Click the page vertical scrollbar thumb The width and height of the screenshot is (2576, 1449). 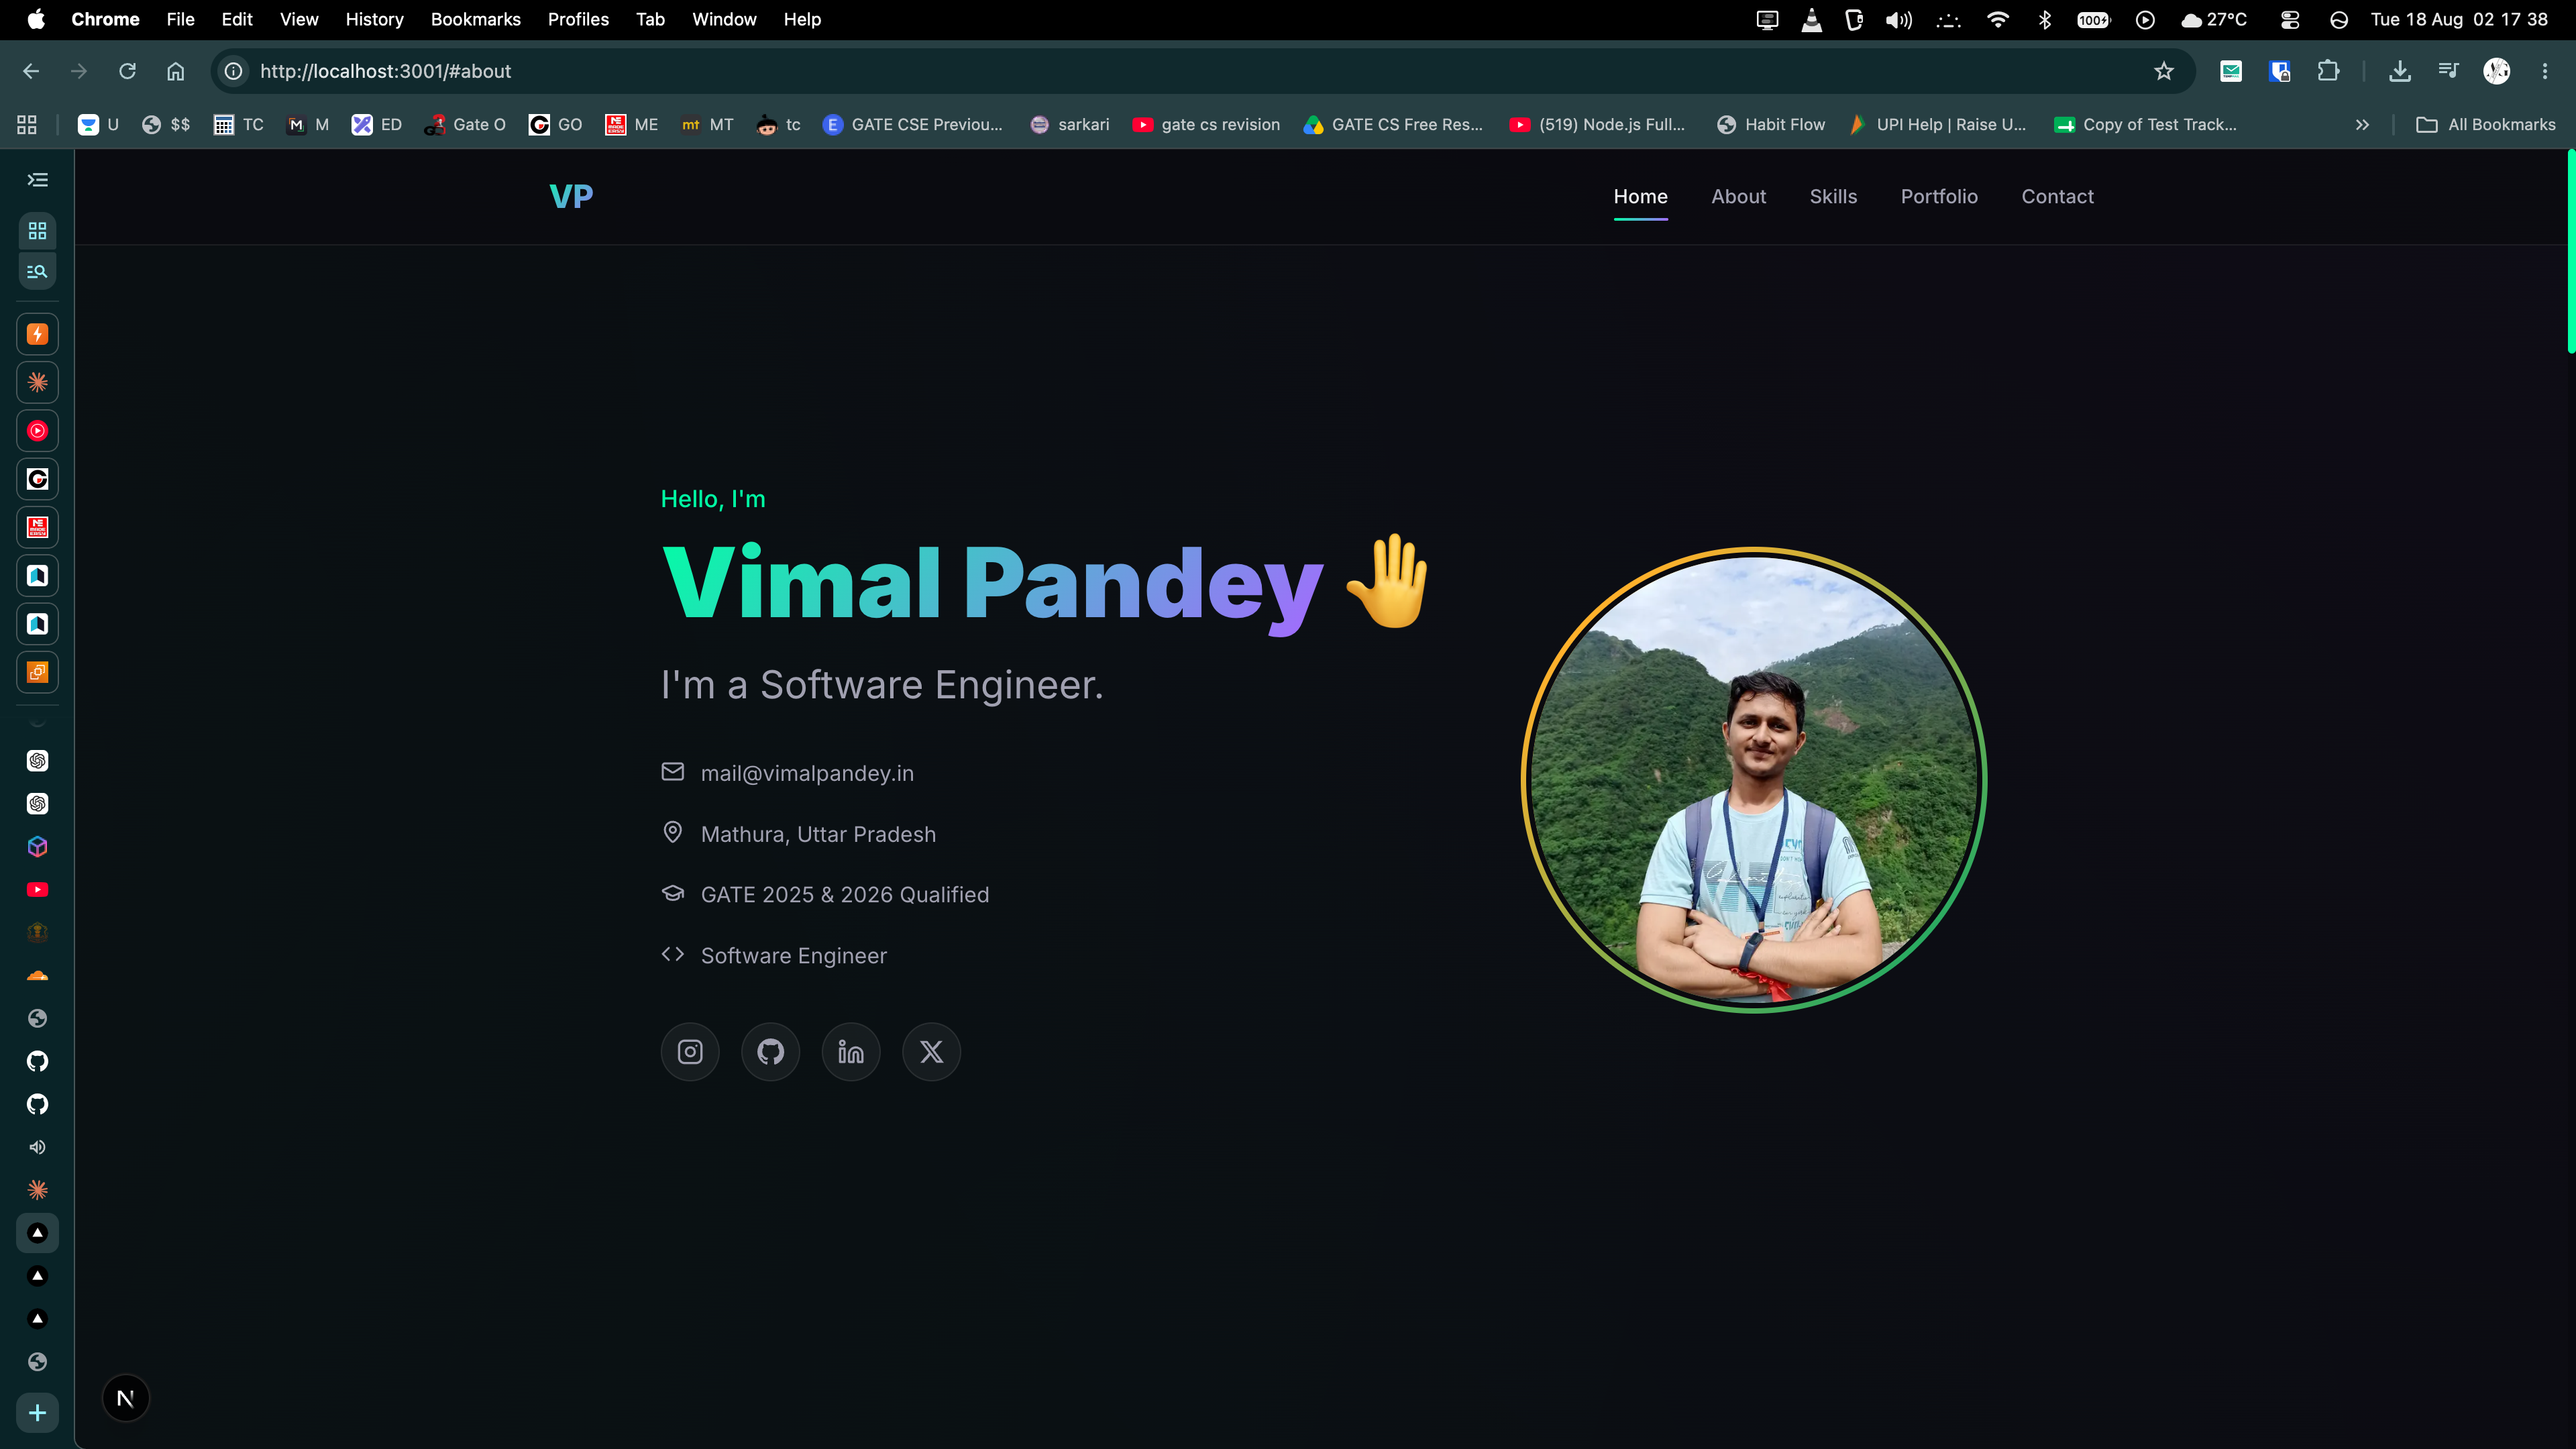pyautogui.click(x=2570, y=252)
